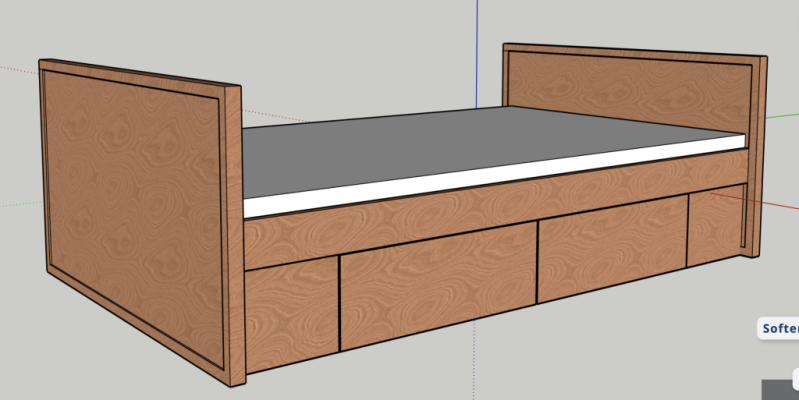Click the dark gray panel in bottom-right corner
Image resolution: width=799 pixels, height=400 pixels.
click(x=780, y=390)
